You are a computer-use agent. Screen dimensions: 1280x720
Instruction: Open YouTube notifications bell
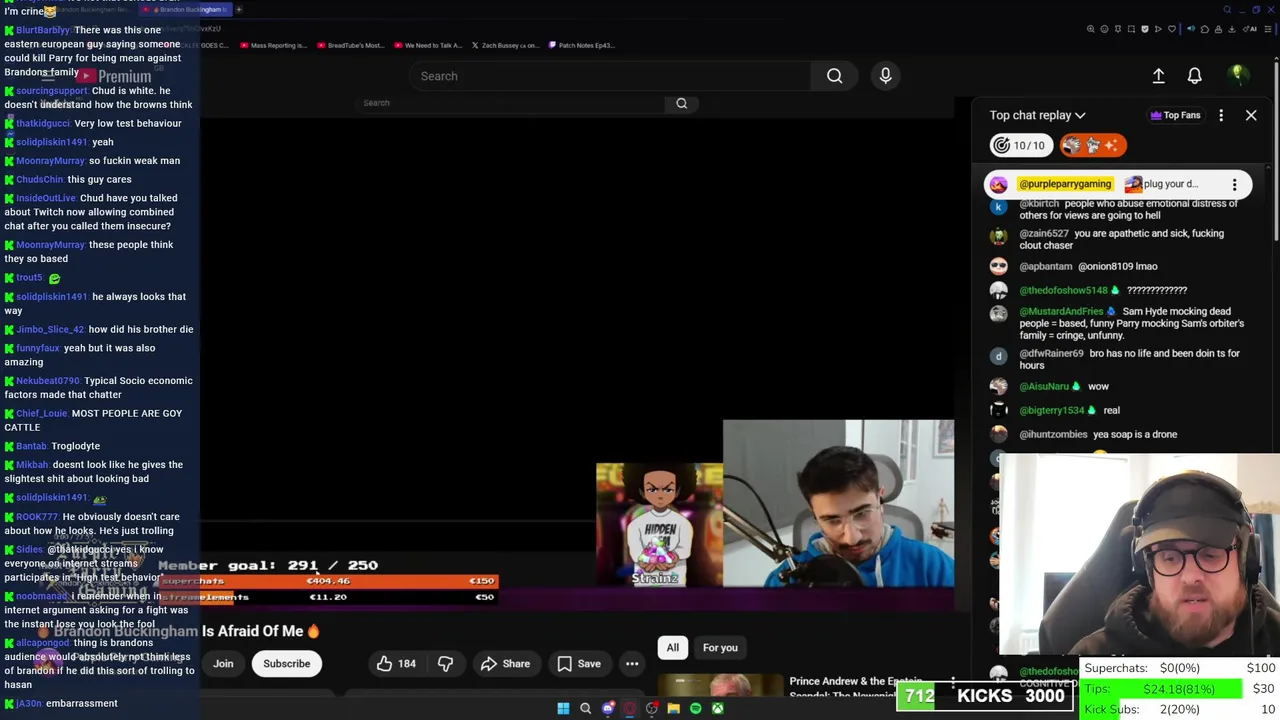(1194, 76)
